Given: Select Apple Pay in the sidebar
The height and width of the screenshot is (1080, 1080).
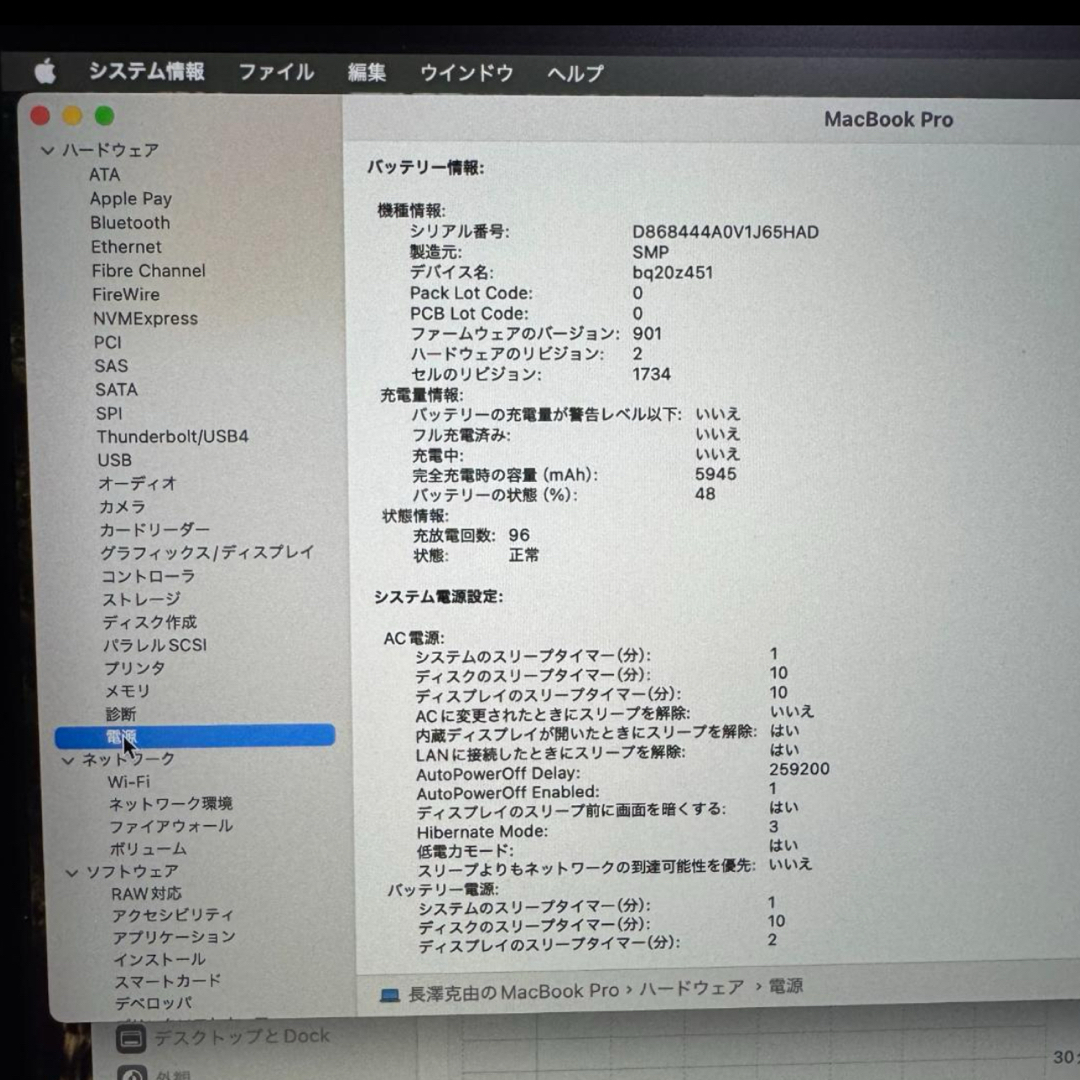Looking at the screenshot, I should pos(131,199).
